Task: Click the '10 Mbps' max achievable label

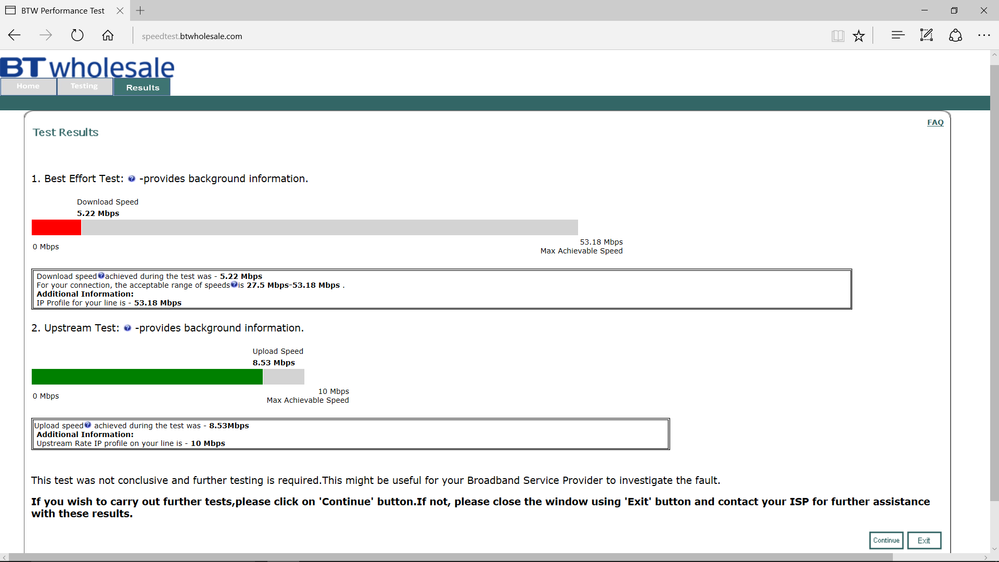Action: (333, 391)
